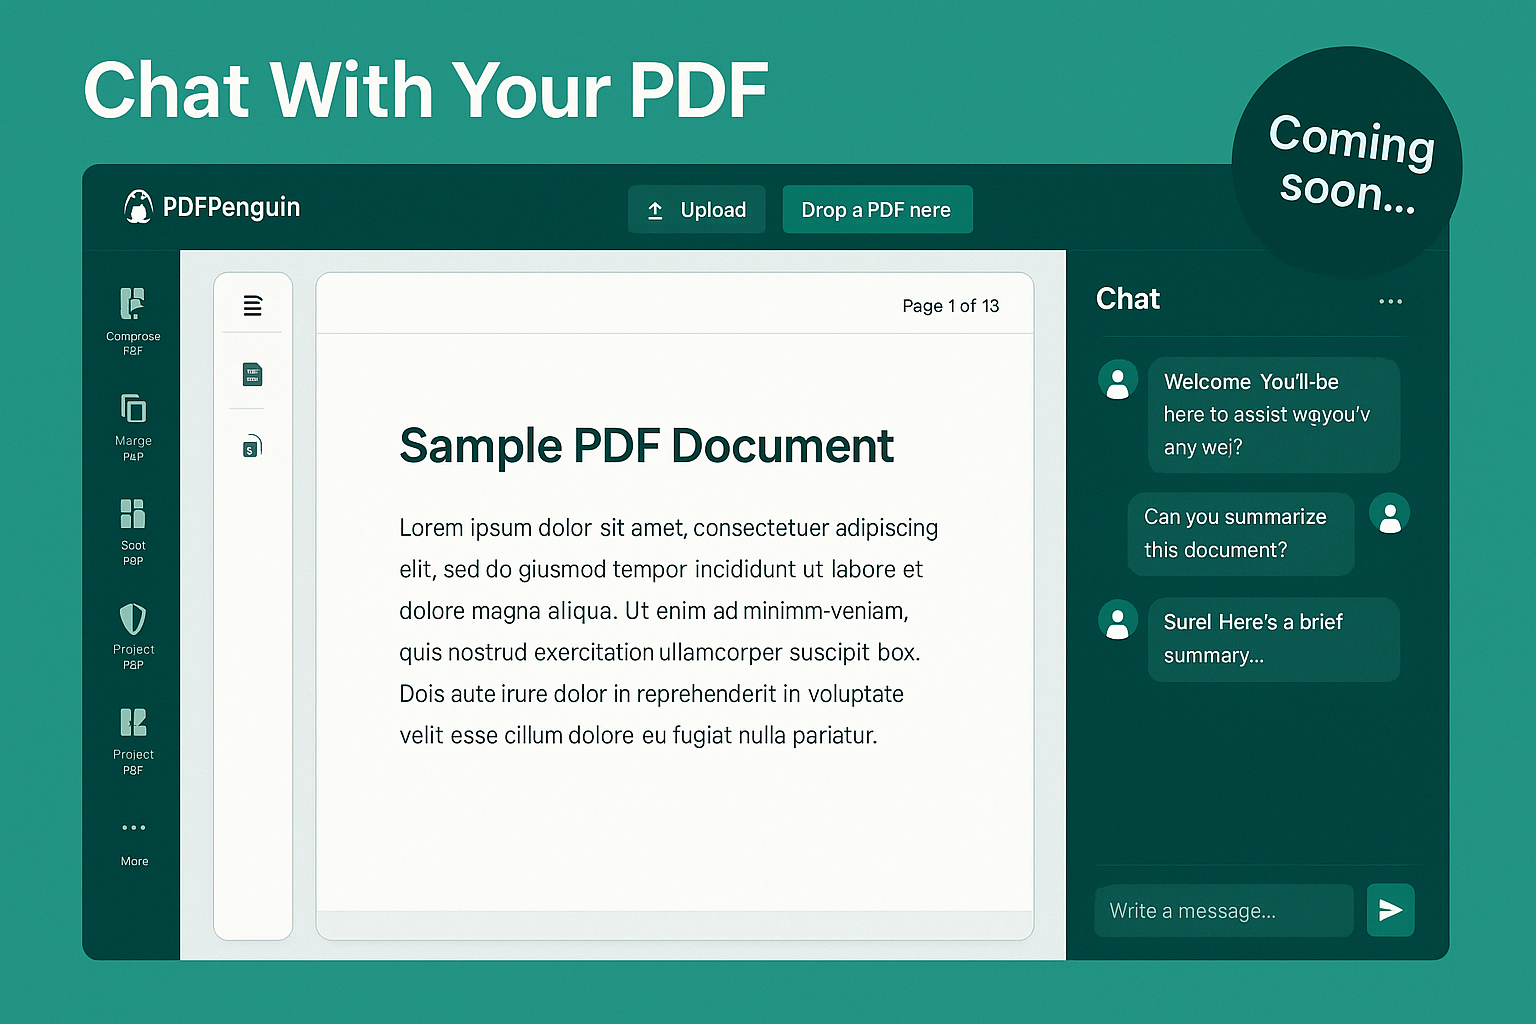Open the chat three-dot options menu
The width and height of the screenshot is (1536, 1024).
1390,300
